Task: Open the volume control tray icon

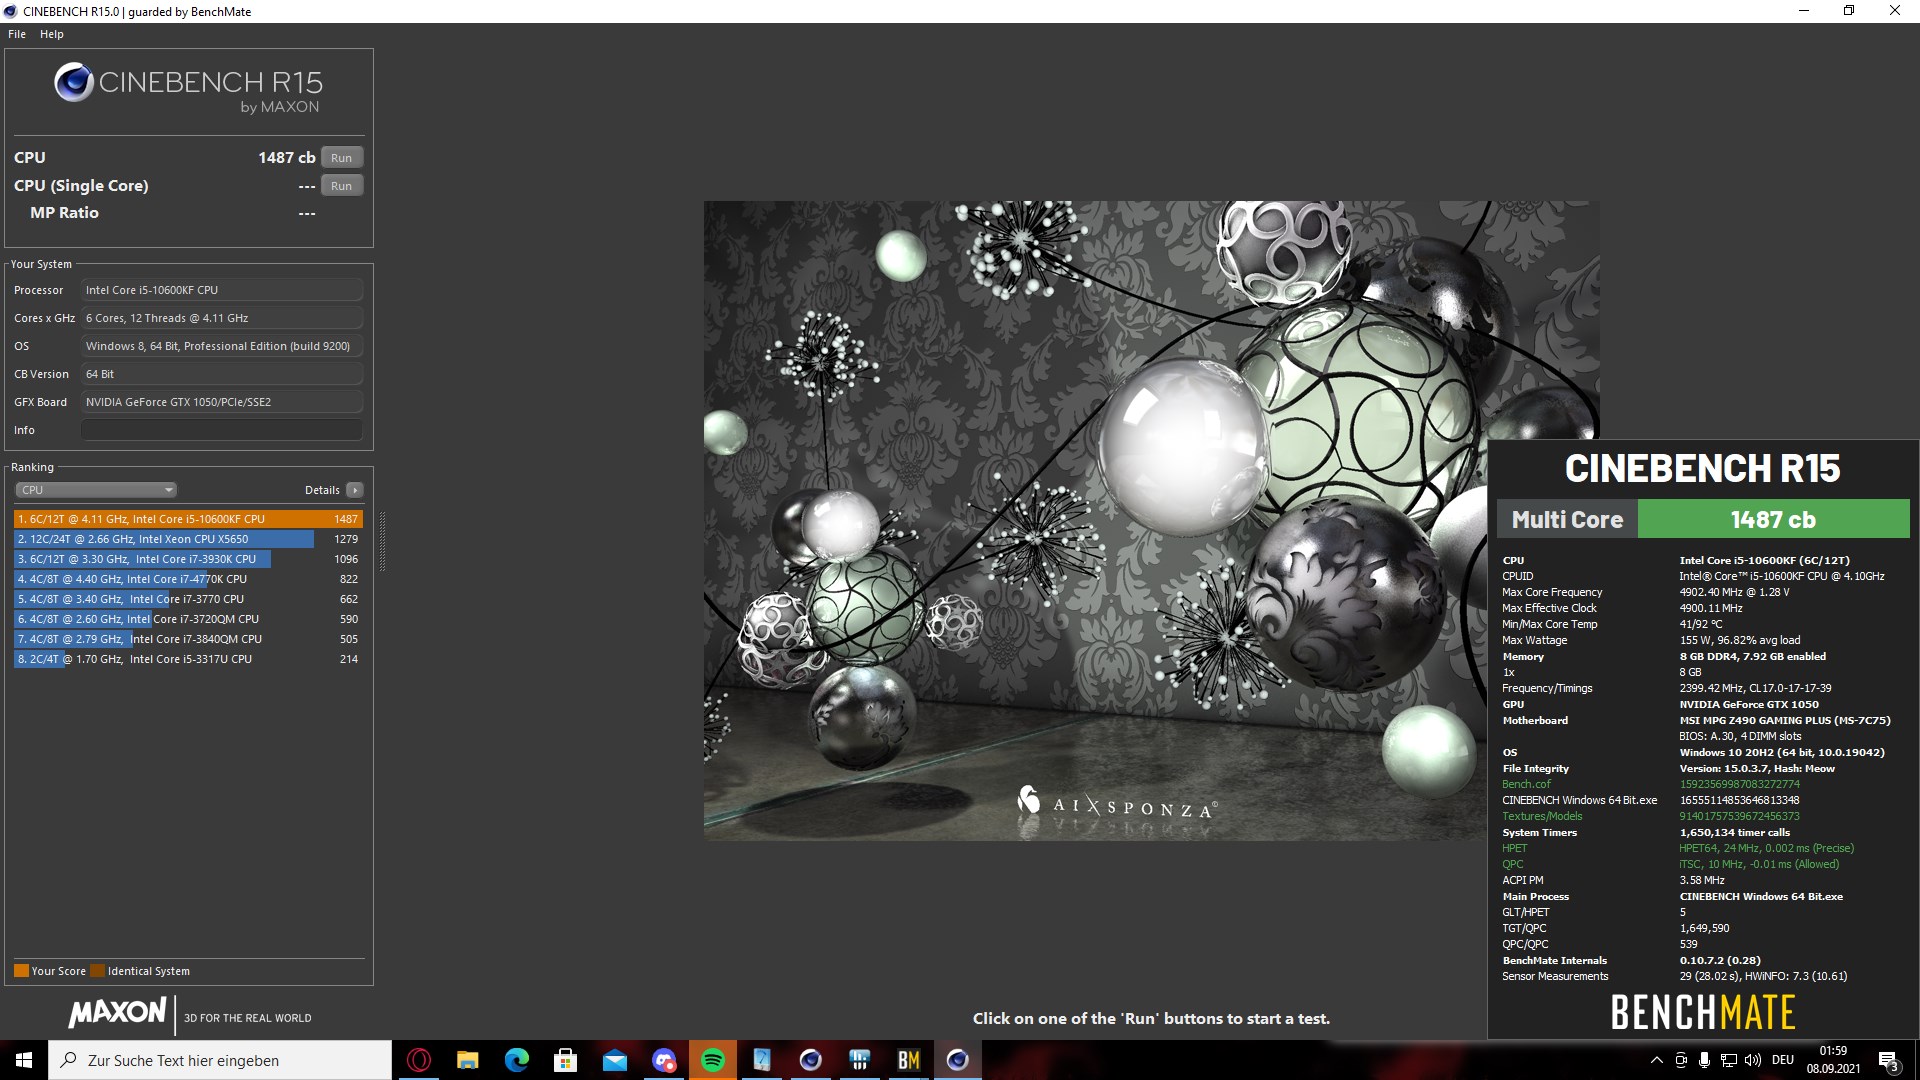Action: point(1752,1060)
